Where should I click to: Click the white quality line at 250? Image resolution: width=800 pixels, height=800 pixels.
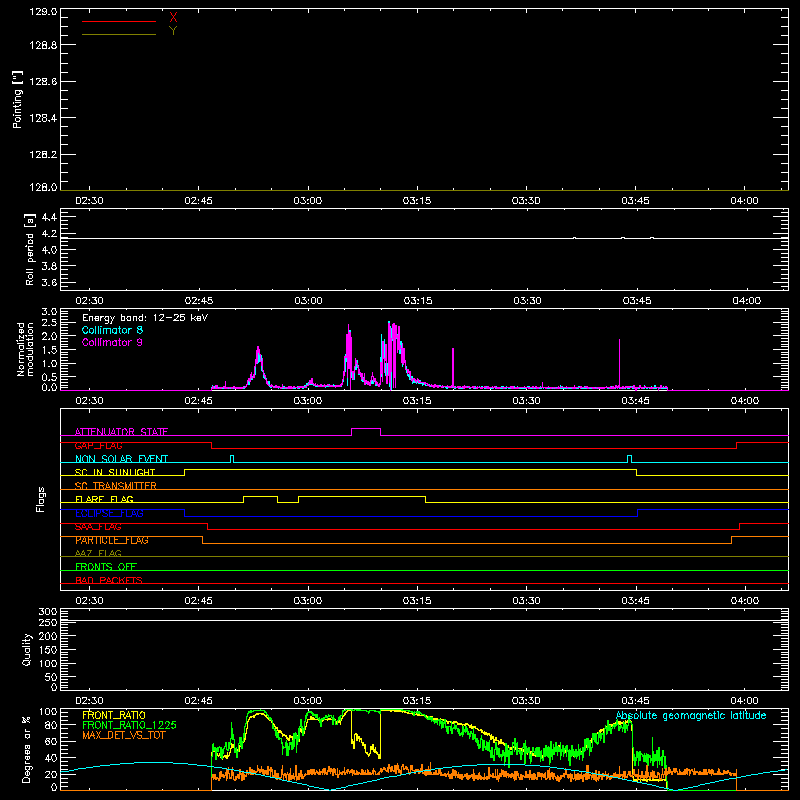click(424, 621)
